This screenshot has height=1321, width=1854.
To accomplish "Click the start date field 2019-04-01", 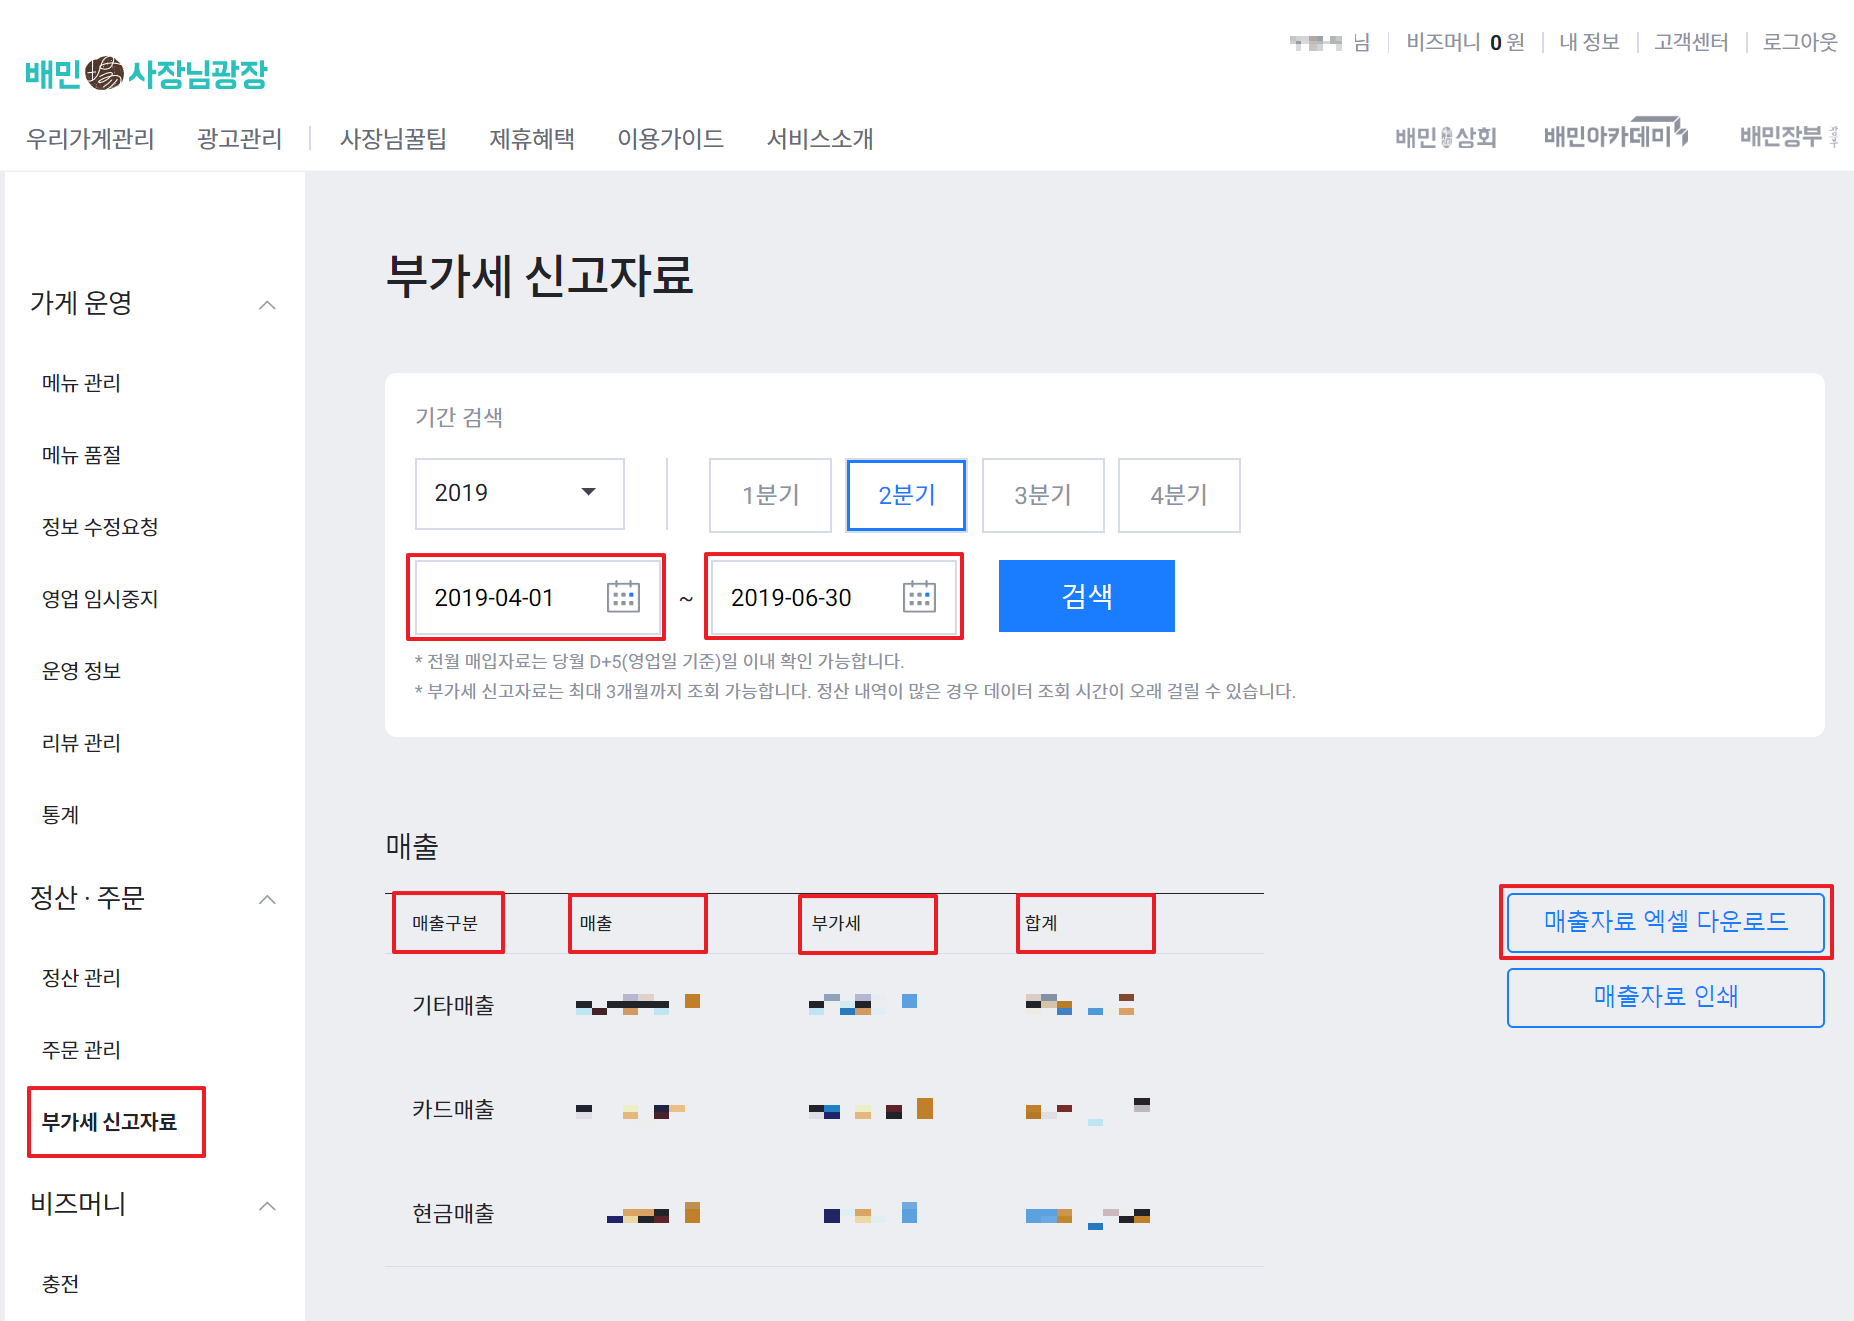I will point(537,597).
